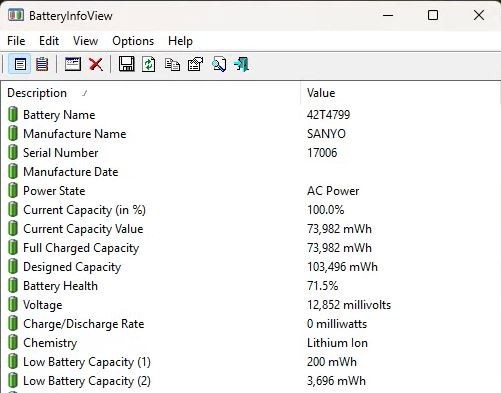Select the Battery Name row label
This screenshot has width=501, height=393.
[59, 115]
